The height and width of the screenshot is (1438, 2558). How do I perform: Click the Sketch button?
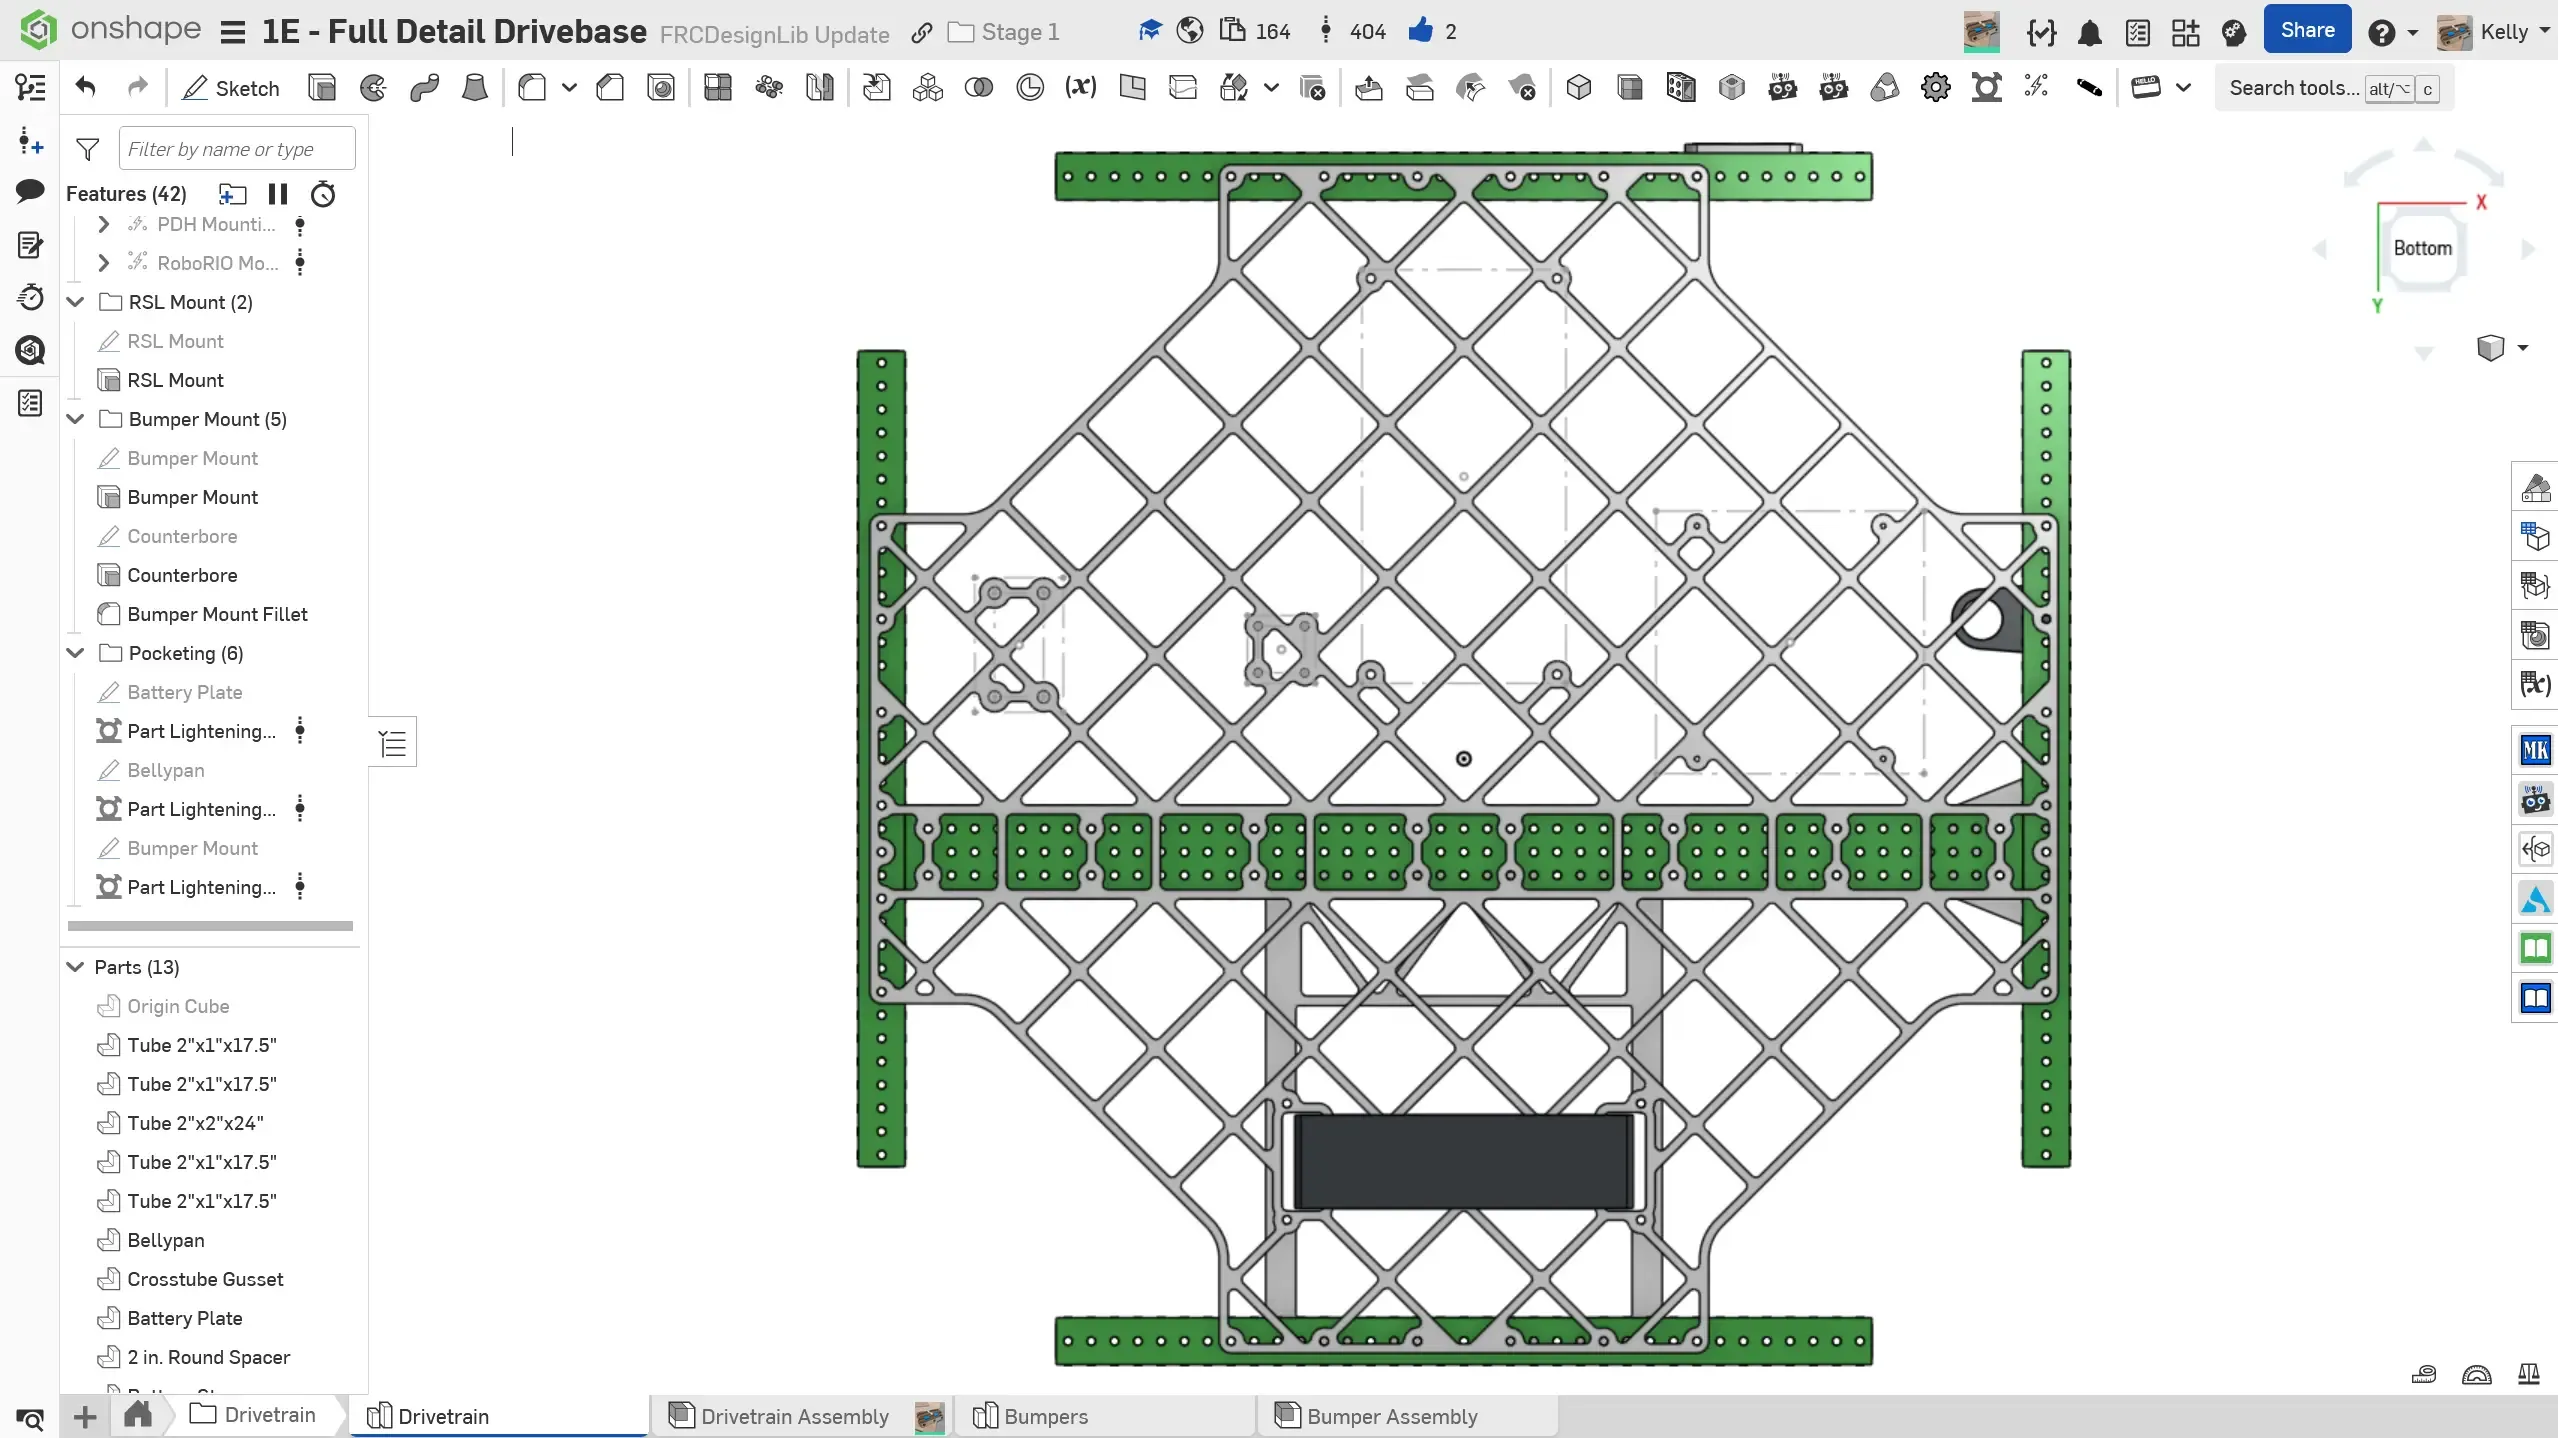pos(231,88)
